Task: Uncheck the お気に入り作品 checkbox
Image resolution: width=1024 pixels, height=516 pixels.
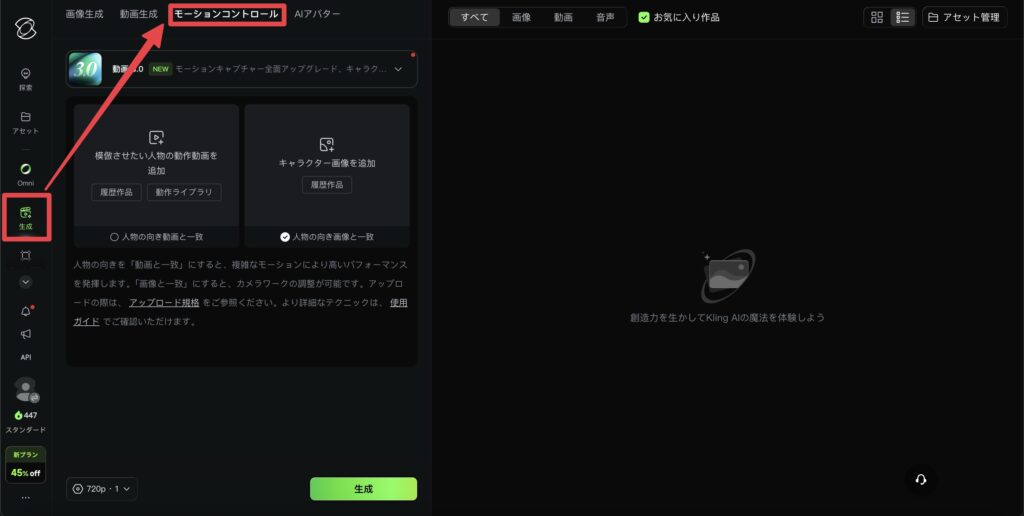Action: click(644, 17)
